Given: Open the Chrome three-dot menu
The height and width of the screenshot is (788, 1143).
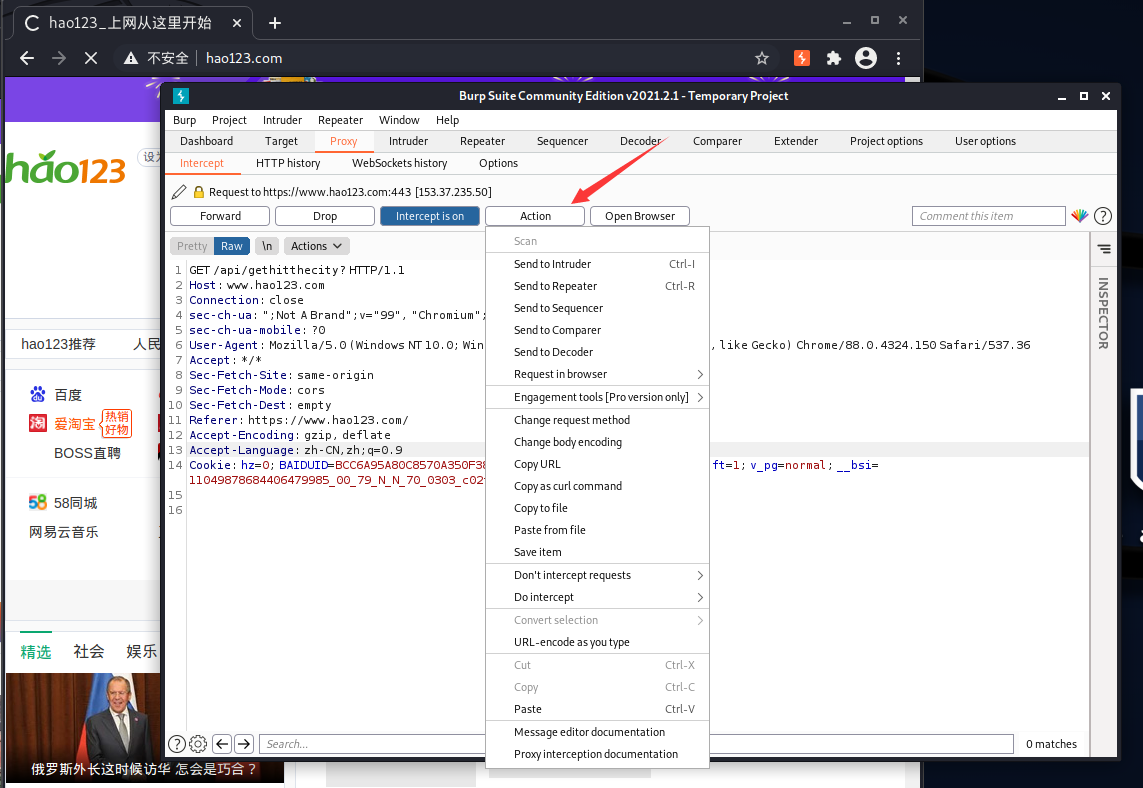Looking at the screenshot, I should tap(898, 58).
